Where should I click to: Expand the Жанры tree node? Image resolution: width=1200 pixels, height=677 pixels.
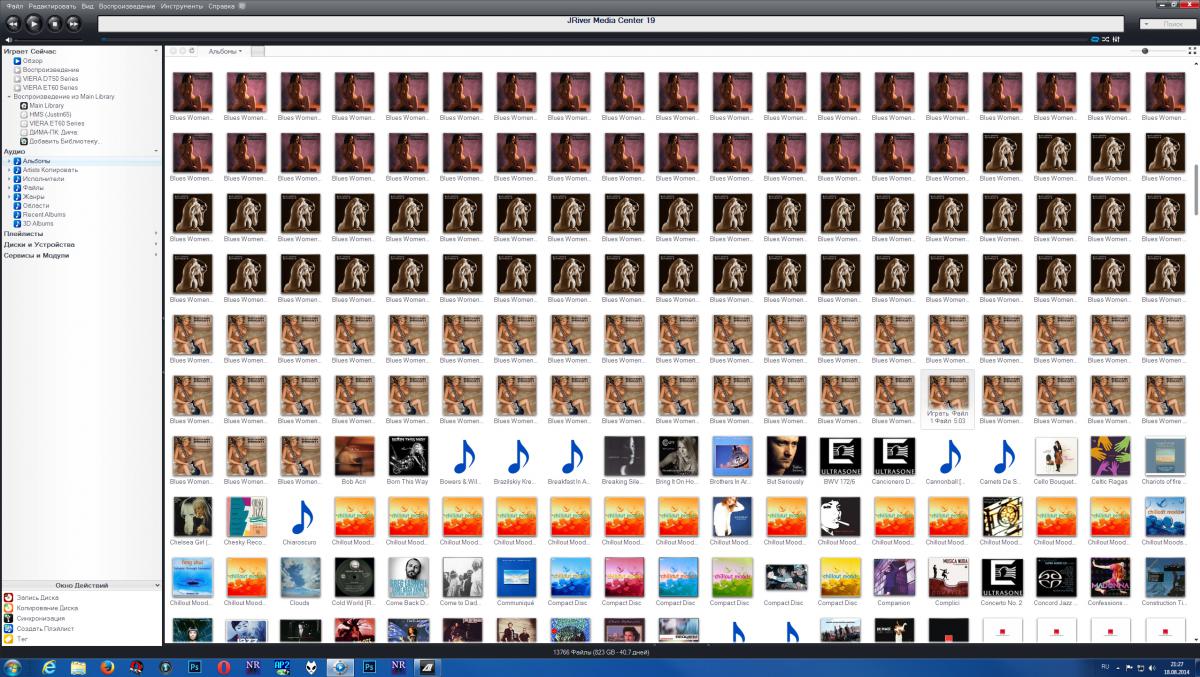click(8, 196)
